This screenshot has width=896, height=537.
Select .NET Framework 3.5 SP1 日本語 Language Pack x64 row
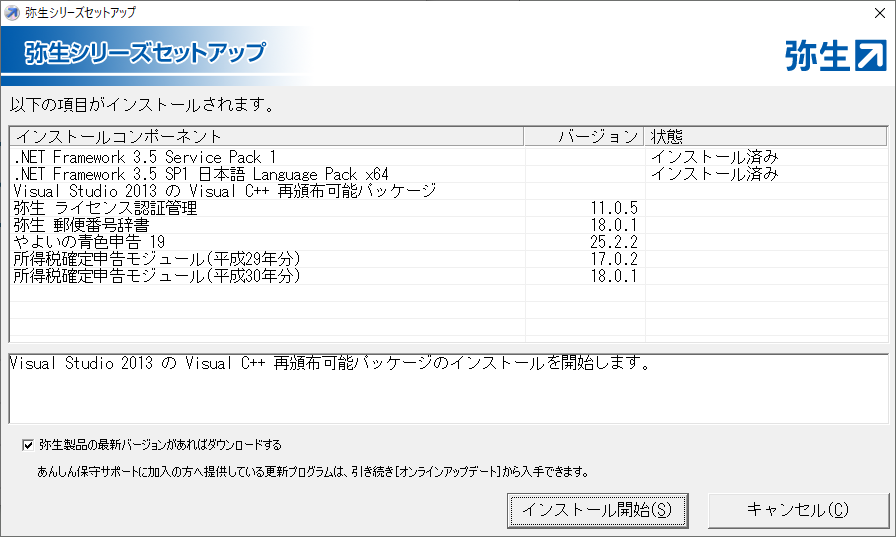point(449,174)
